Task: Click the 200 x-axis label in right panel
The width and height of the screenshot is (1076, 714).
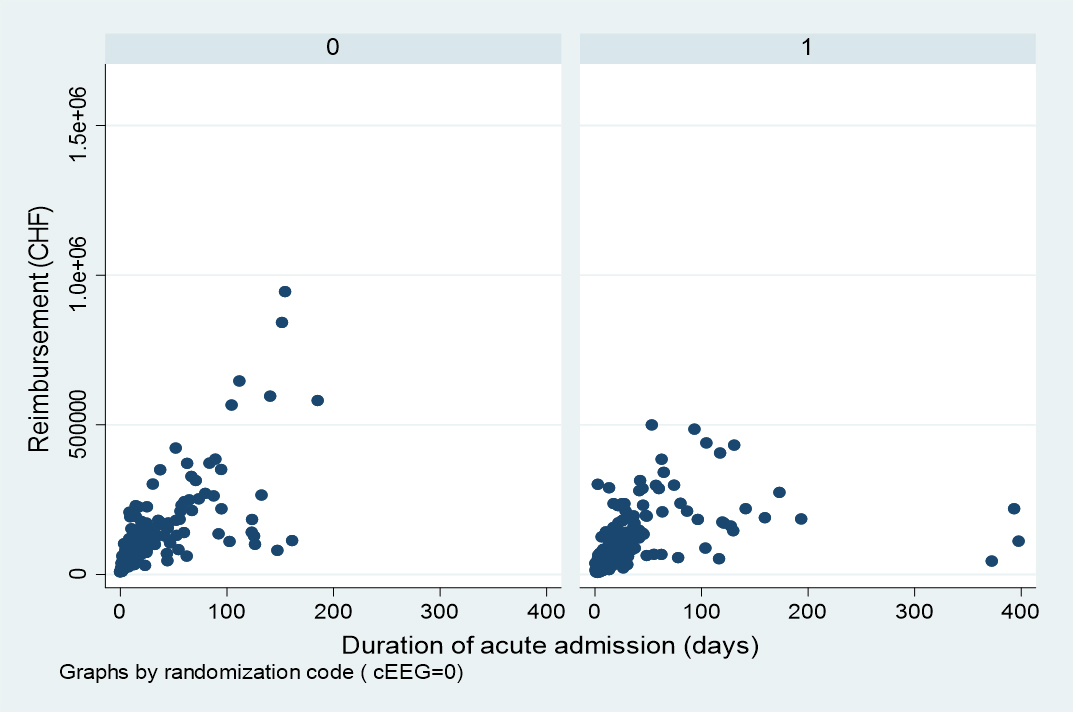Action: point(808,609)
